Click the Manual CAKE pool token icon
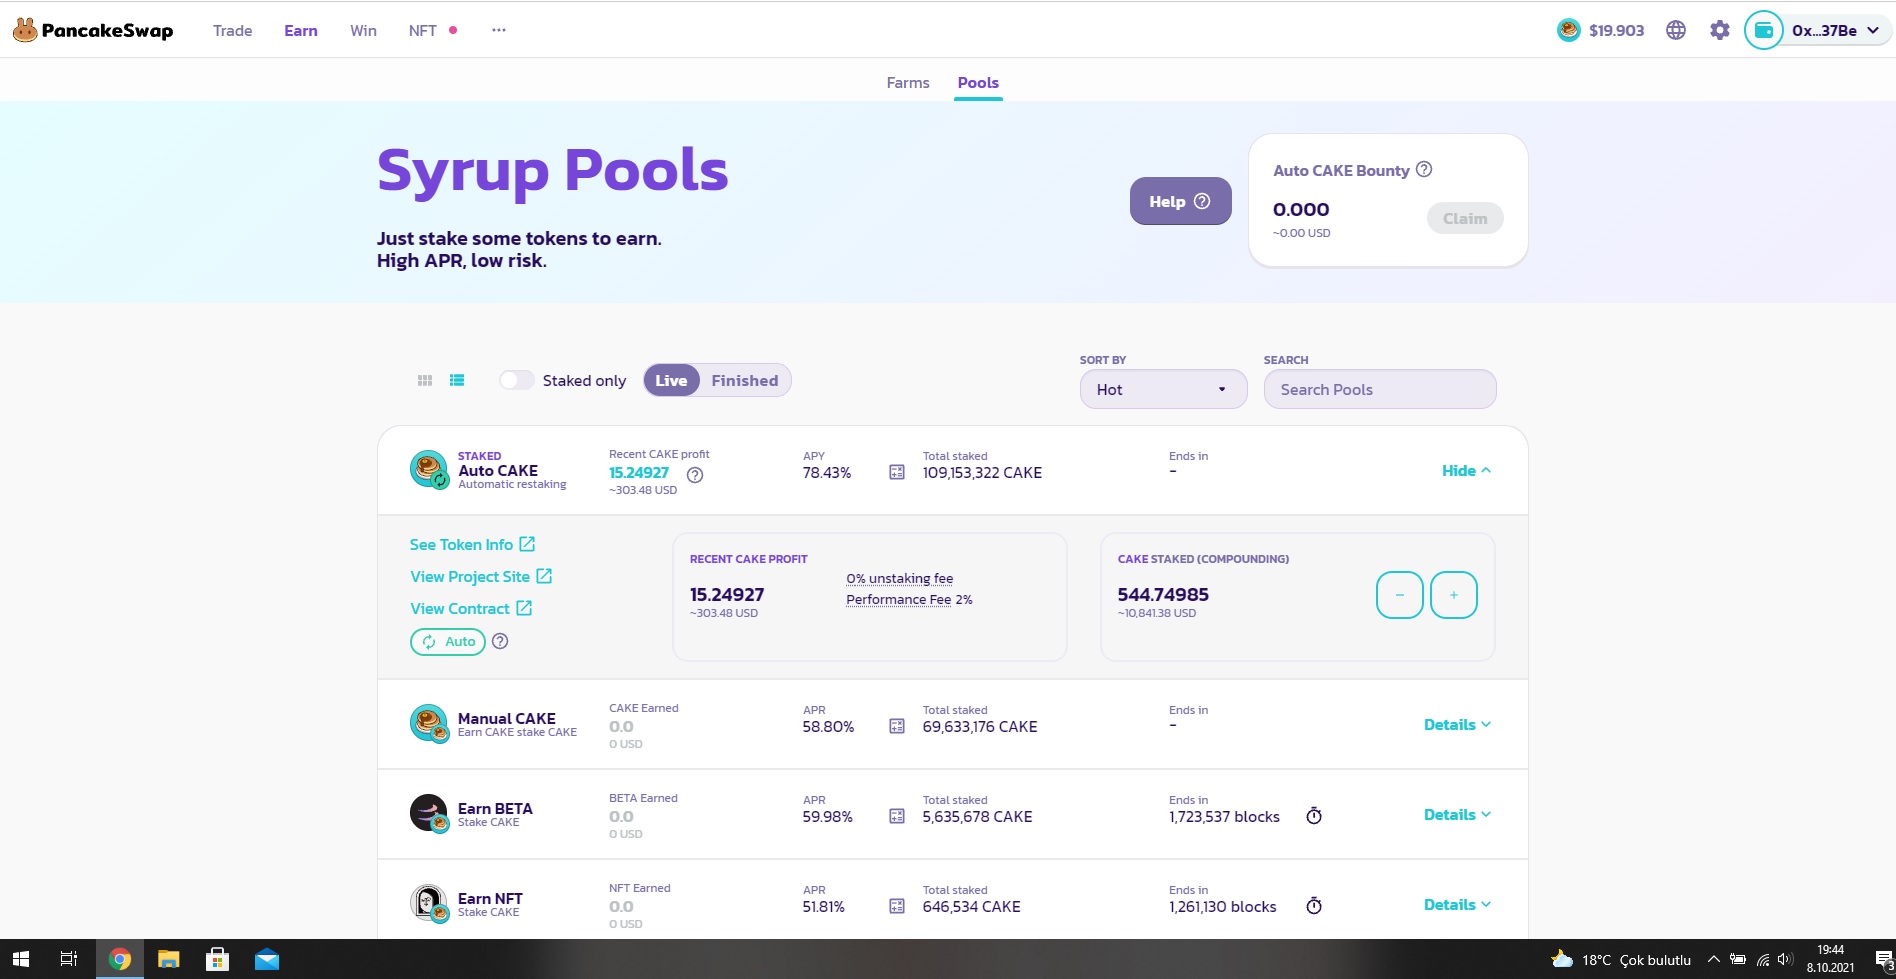1896x979 pixels. pos(429,723)
